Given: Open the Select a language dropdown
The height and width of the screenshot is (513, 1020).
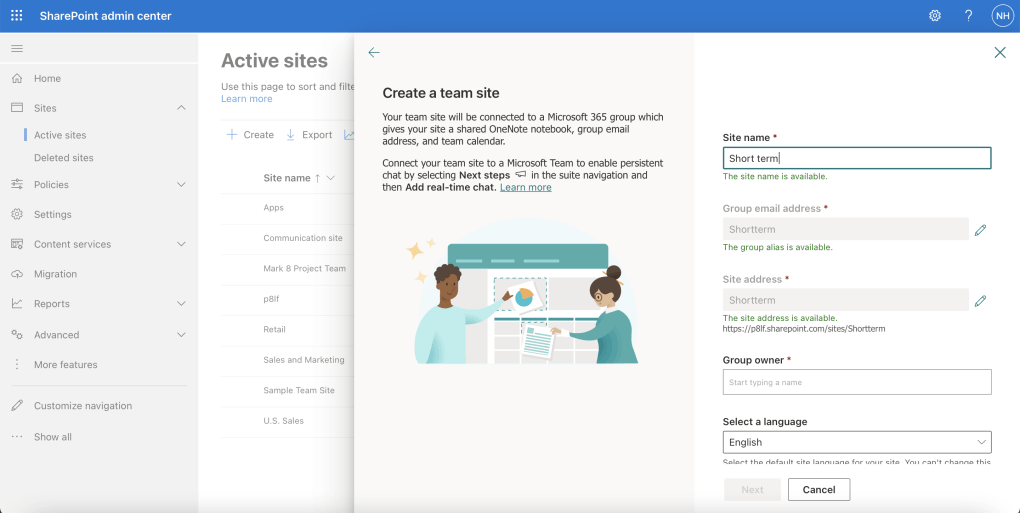Looking at the screenshot, I should (857, 442).
